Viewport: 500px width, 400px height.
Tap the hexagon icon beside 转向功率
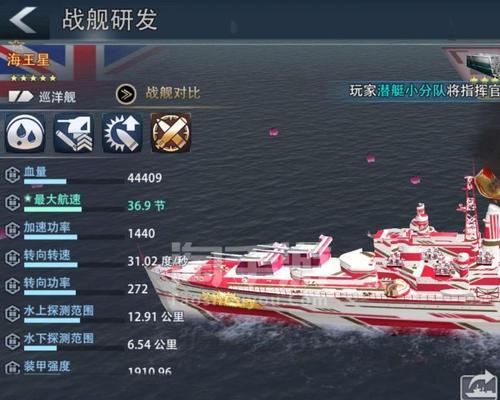(x=13, y=286)
